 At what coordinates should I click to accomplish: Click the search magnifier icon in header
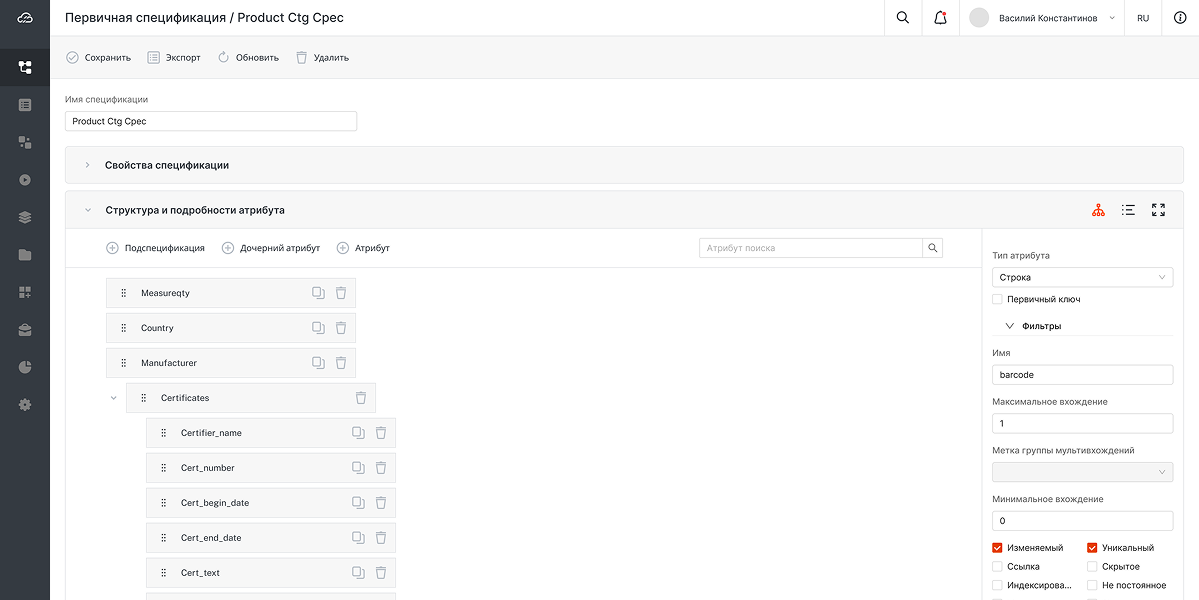point(903,18)
